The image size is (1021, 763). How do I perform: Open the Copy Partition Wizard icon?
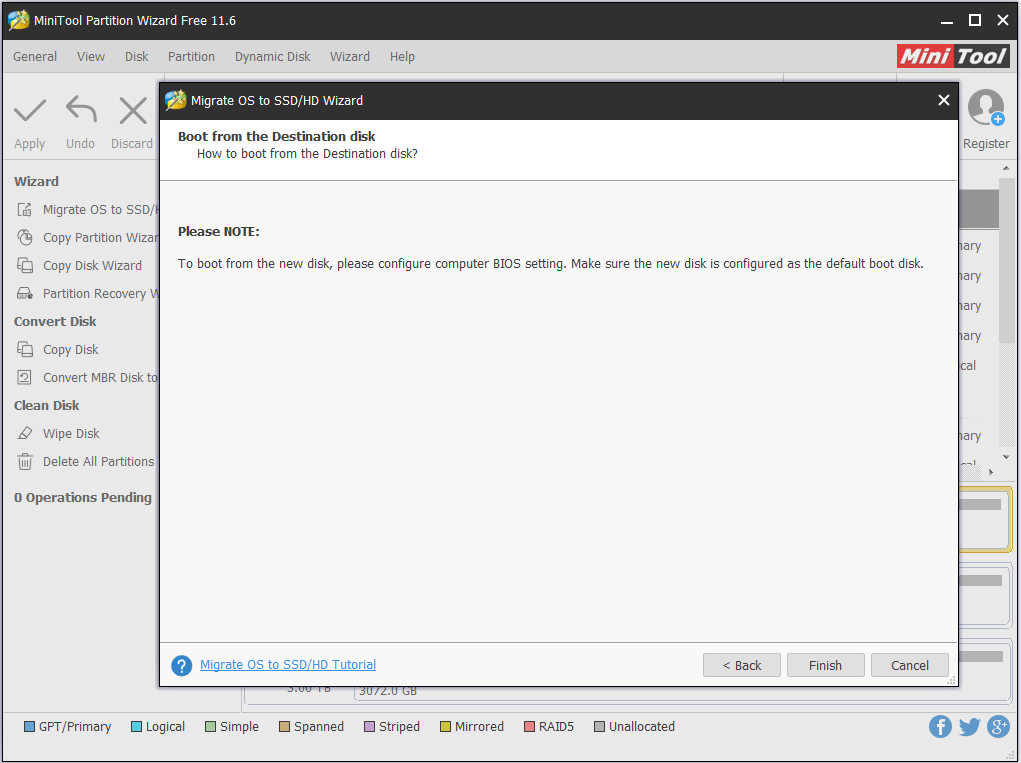pos(22,237)
